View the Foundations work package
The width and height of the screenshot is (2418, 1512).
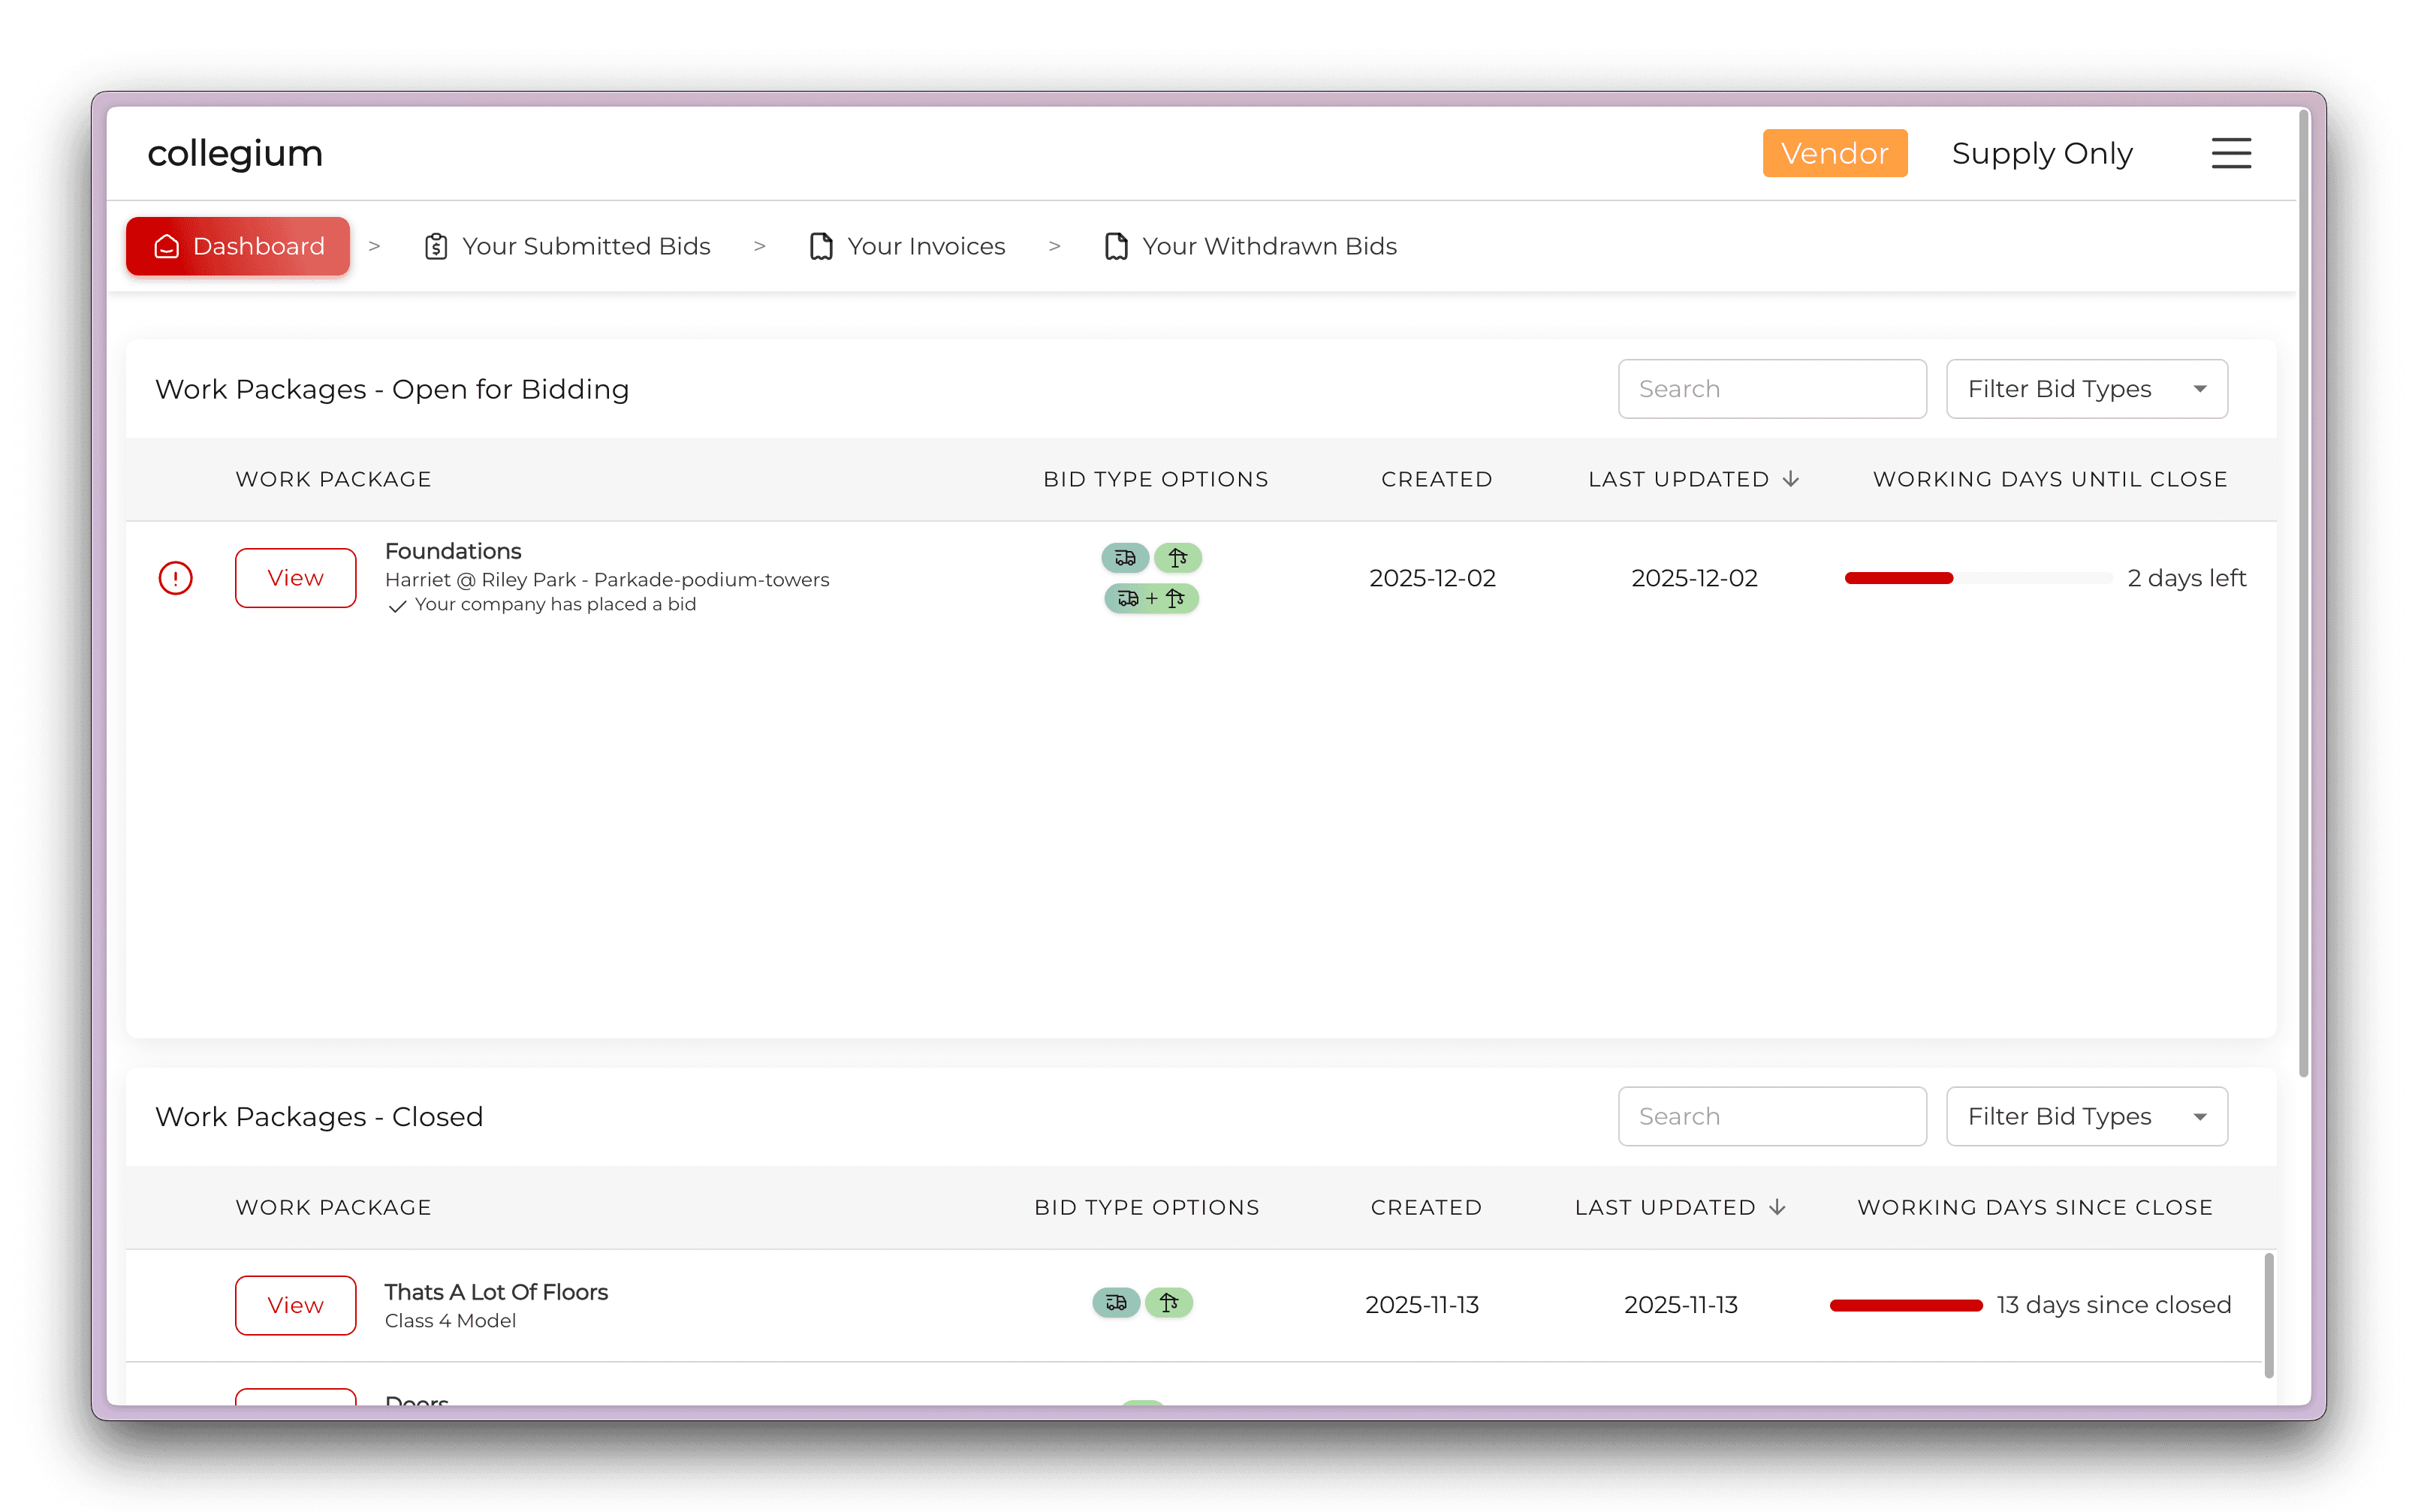(295, 578)
